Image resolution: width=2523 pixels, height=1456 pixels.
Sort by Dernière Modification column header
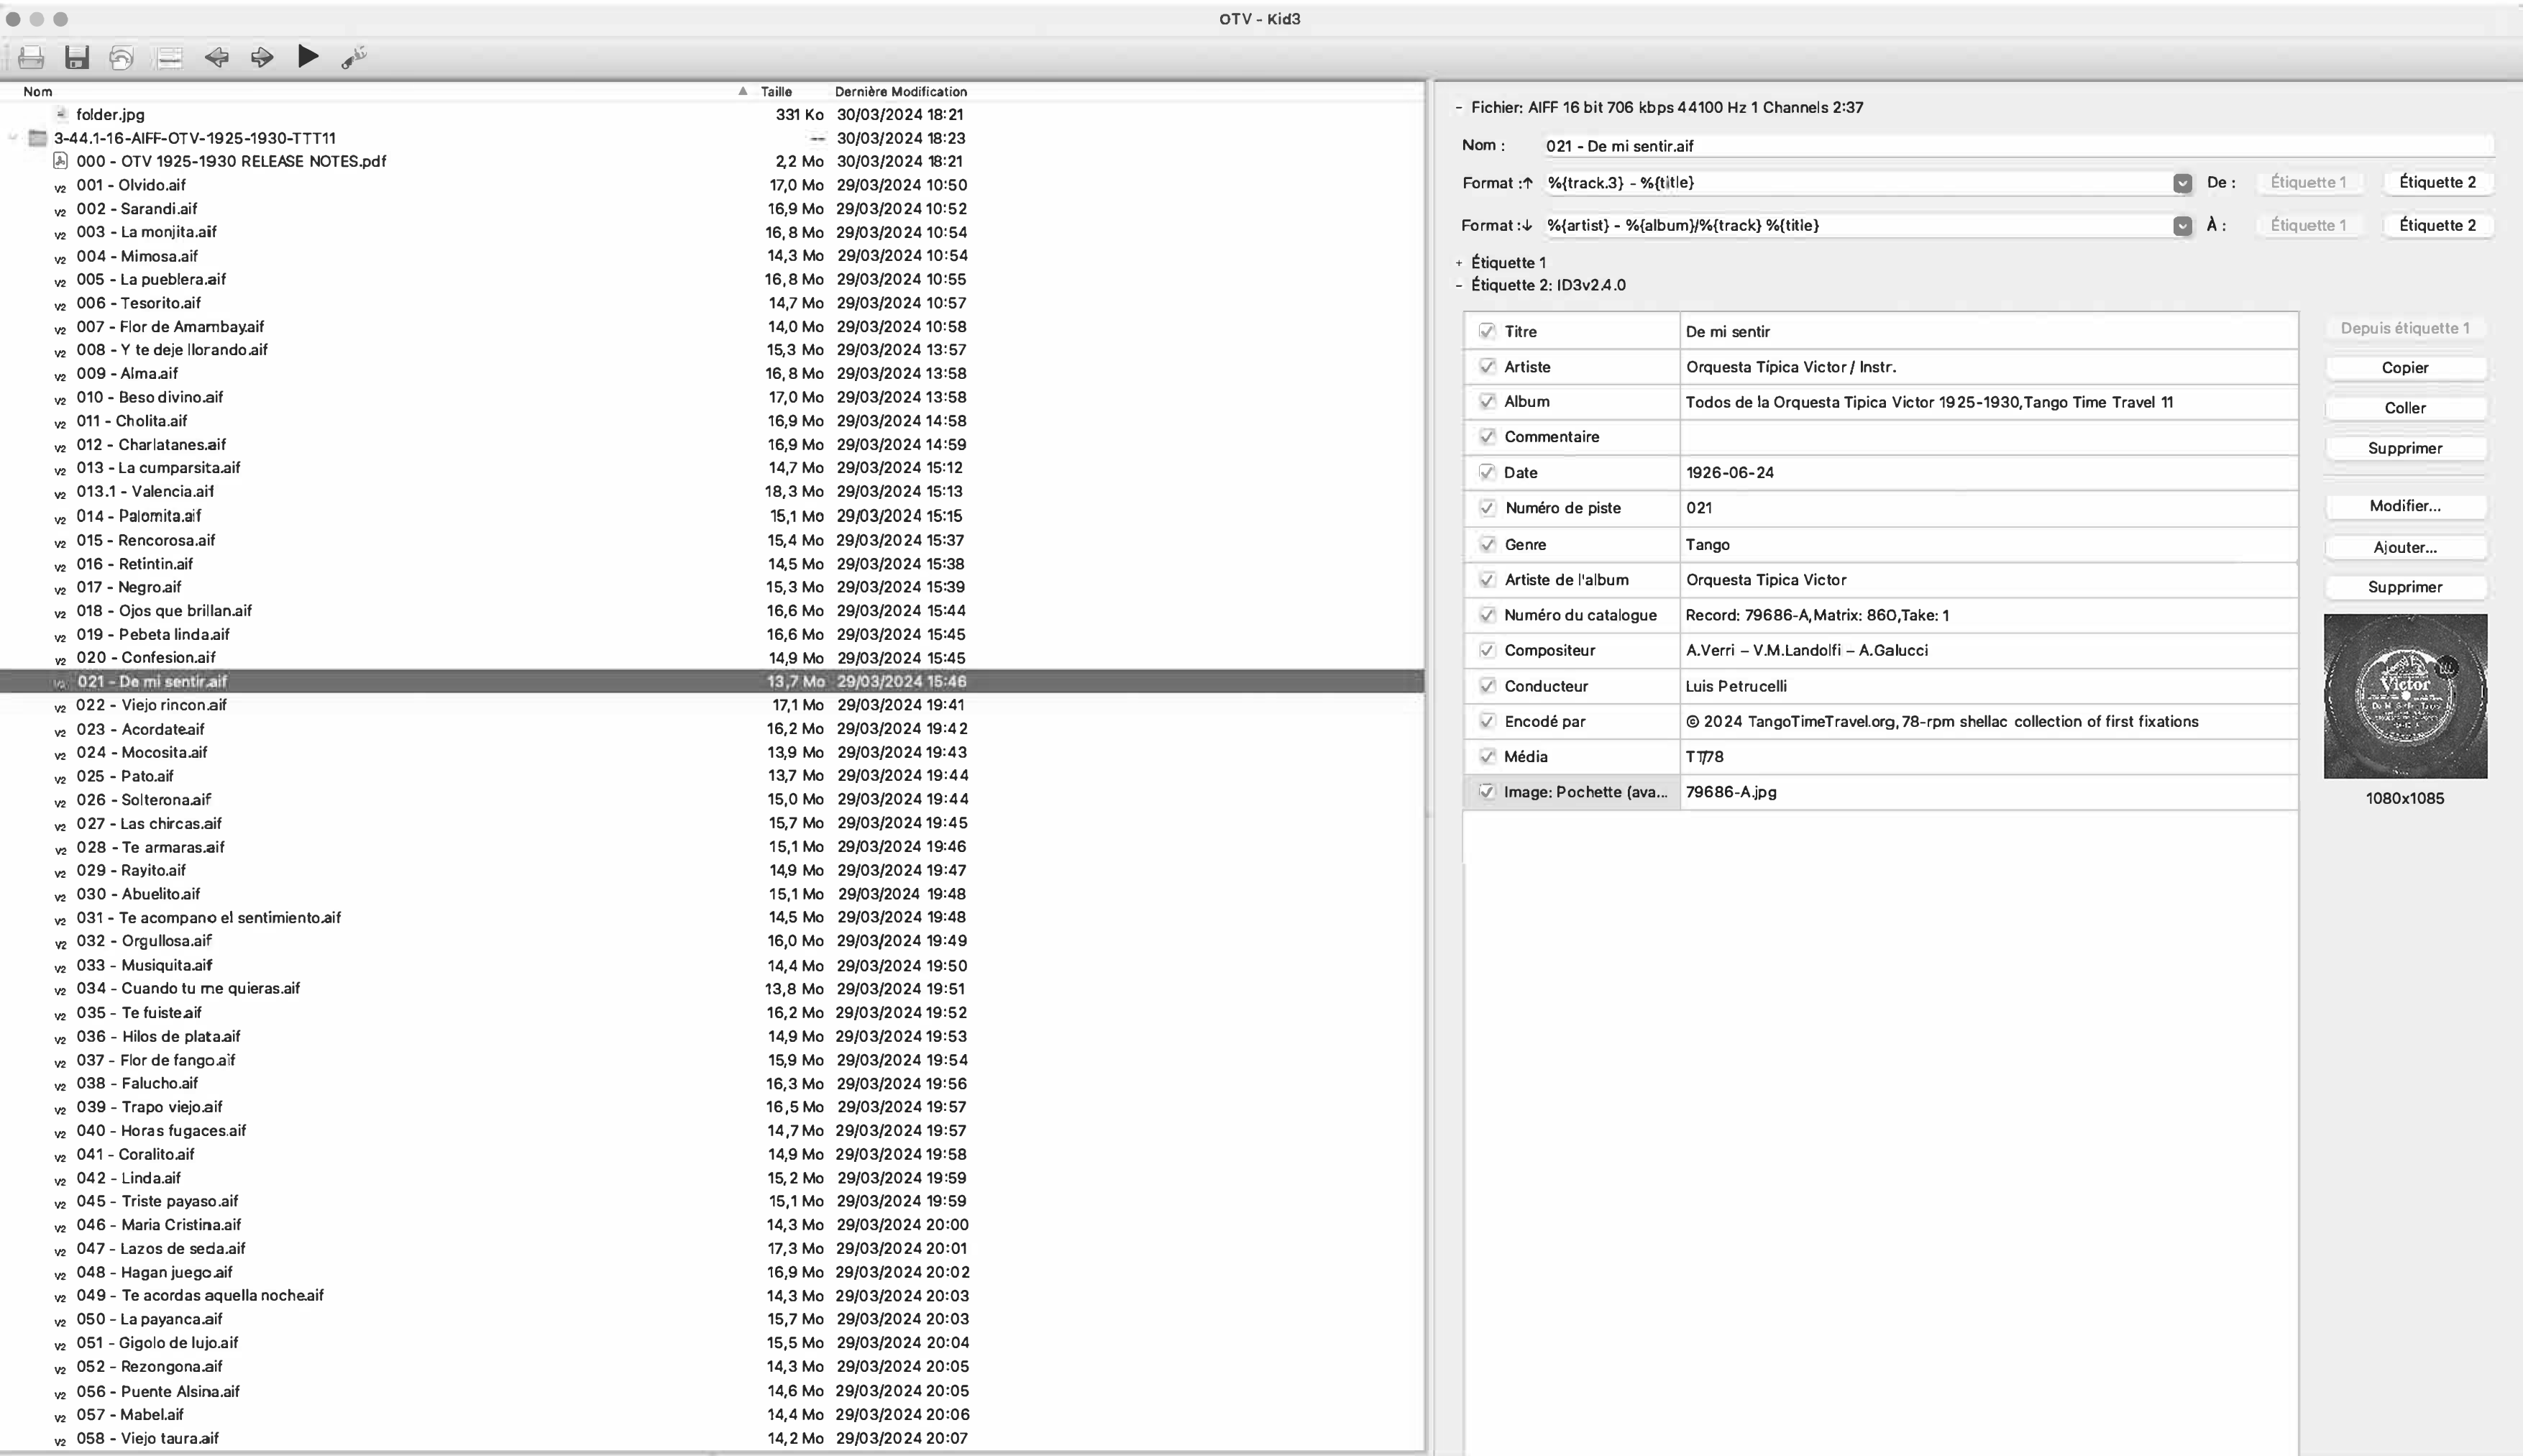click(x=901, y=91)
